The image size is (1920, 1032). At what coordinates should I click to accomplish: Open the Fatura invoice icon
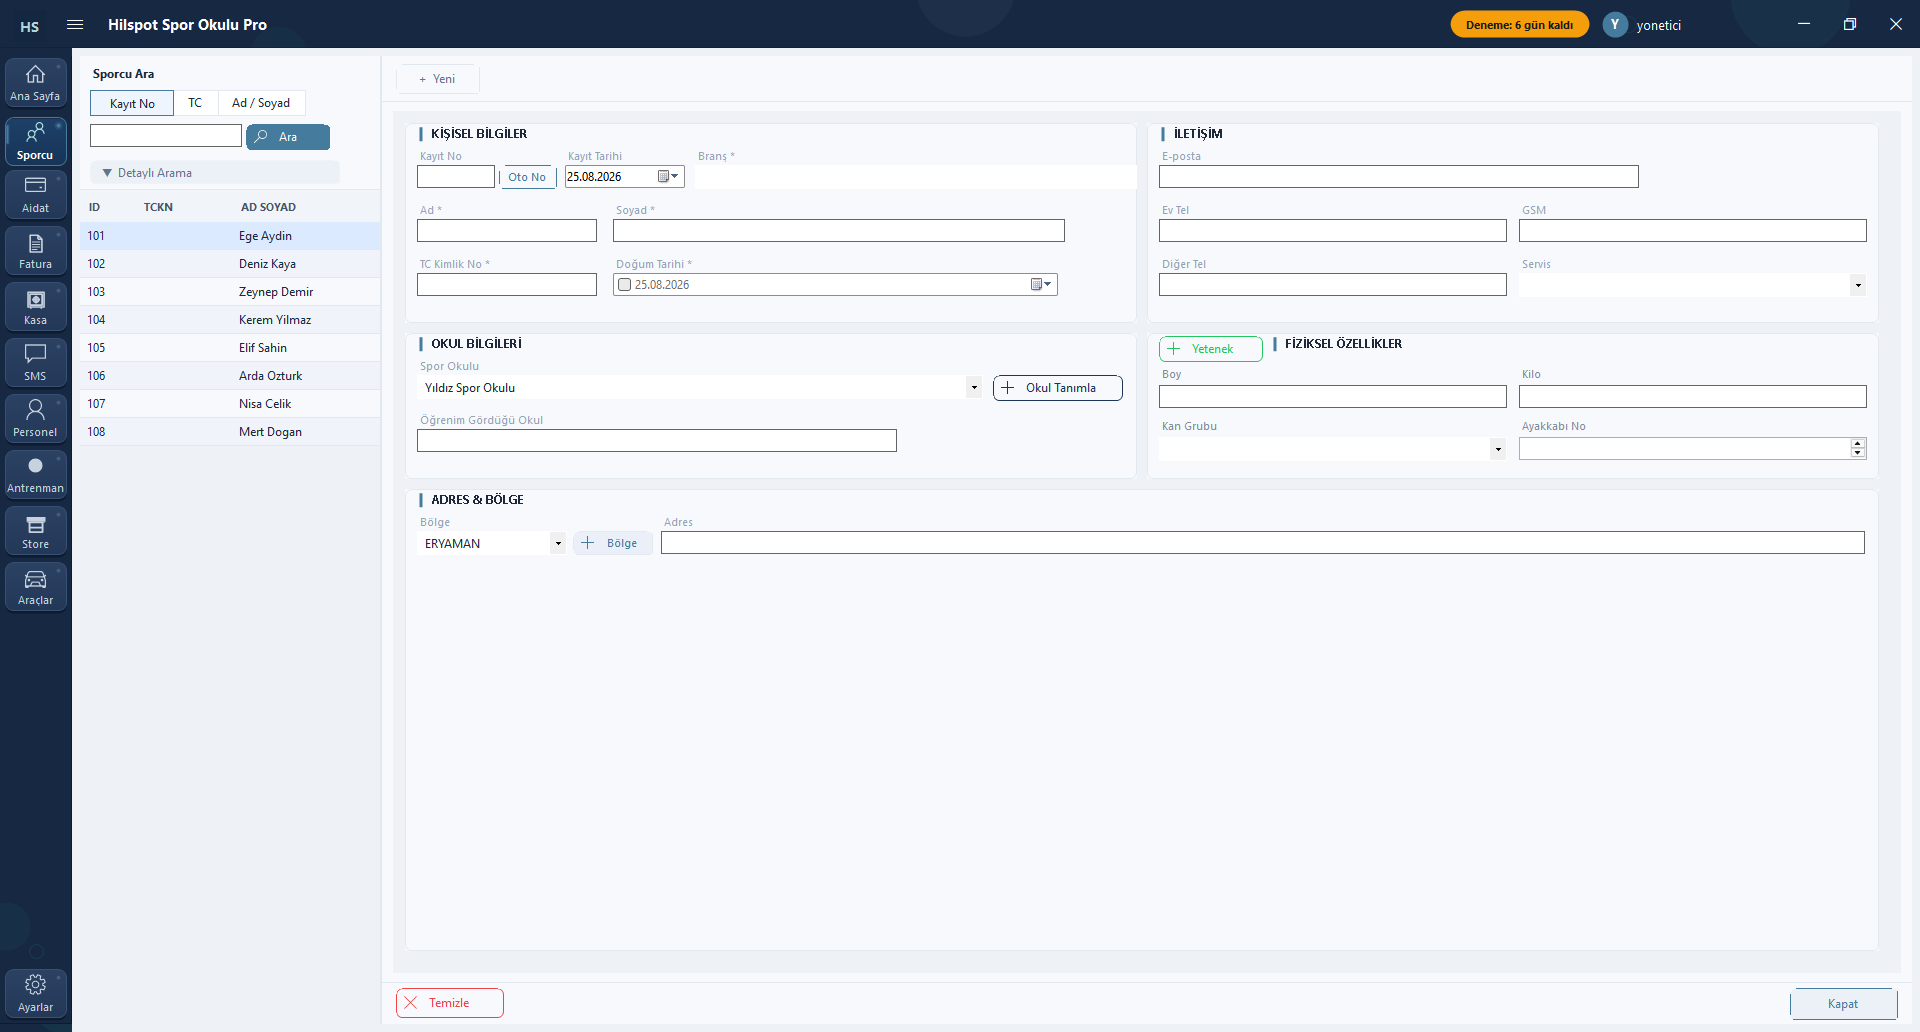tap(35, 251)
